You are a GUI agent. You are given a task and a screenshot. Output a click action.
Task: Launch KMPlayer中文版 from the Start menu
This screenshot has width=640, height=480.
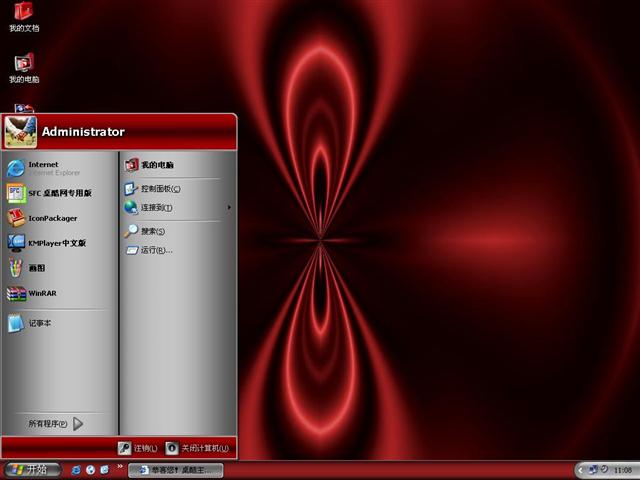(x=56, y=243)
